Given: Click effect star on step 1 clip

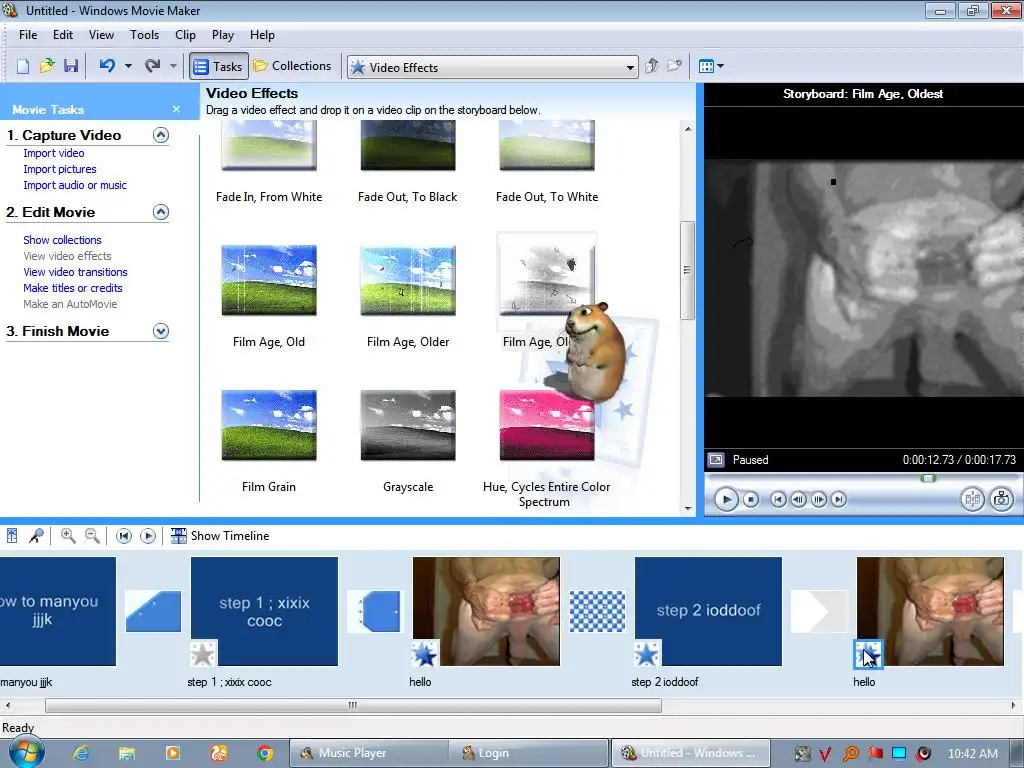Looking at the screenshot, I should (x=202, y=653).
